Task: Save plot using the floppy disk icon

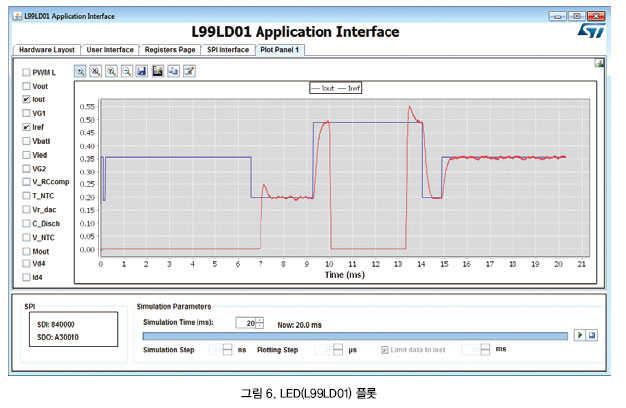Action: (x=142, y=71)
